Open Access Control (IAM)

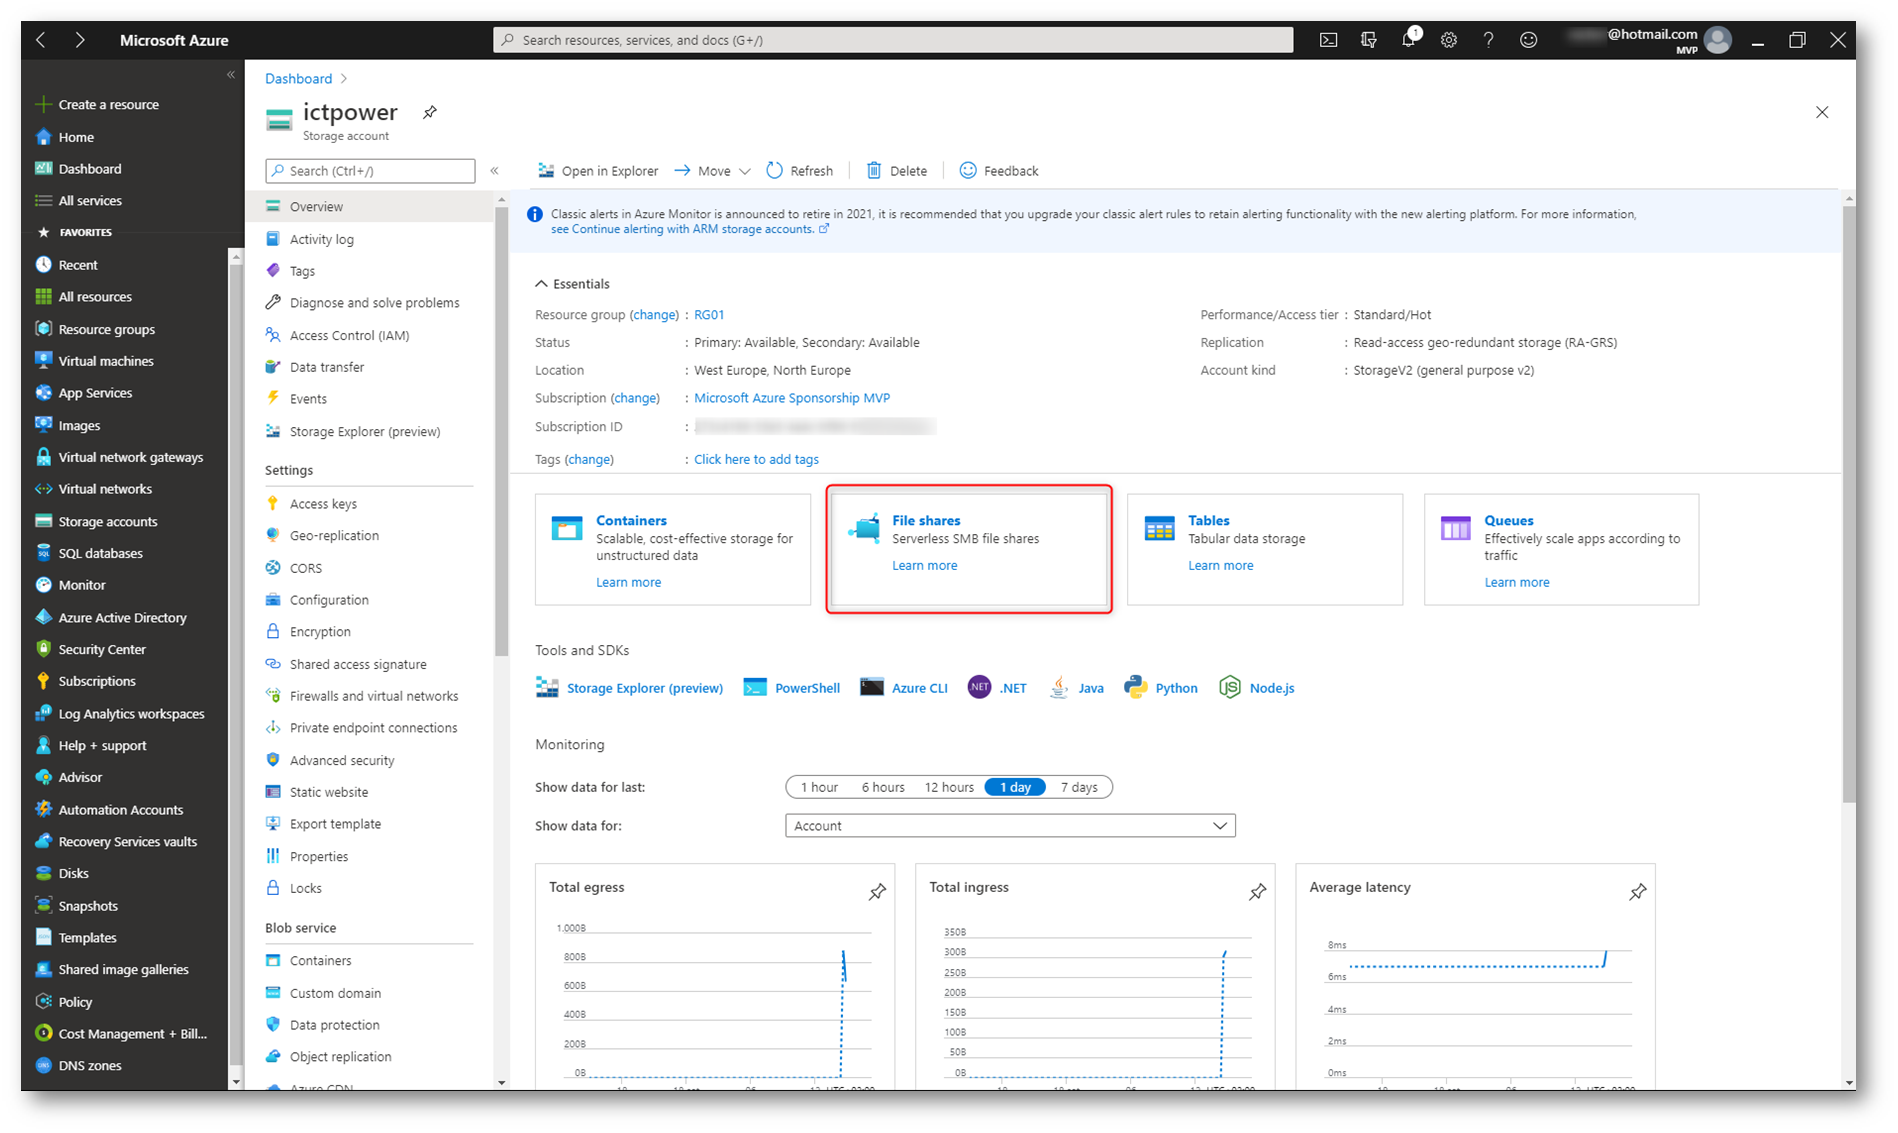tap(349, 335)
